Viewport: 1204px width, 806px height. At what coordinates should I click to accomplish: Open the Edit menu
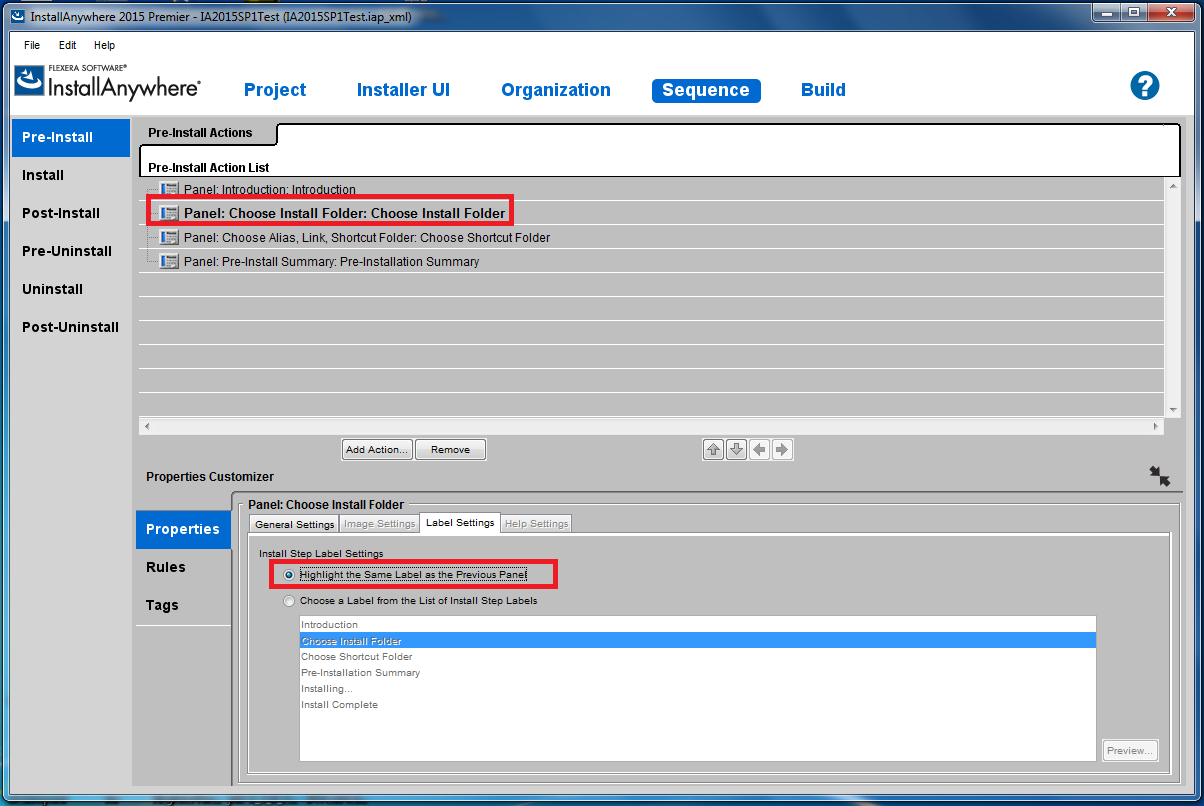pos(67,45)
